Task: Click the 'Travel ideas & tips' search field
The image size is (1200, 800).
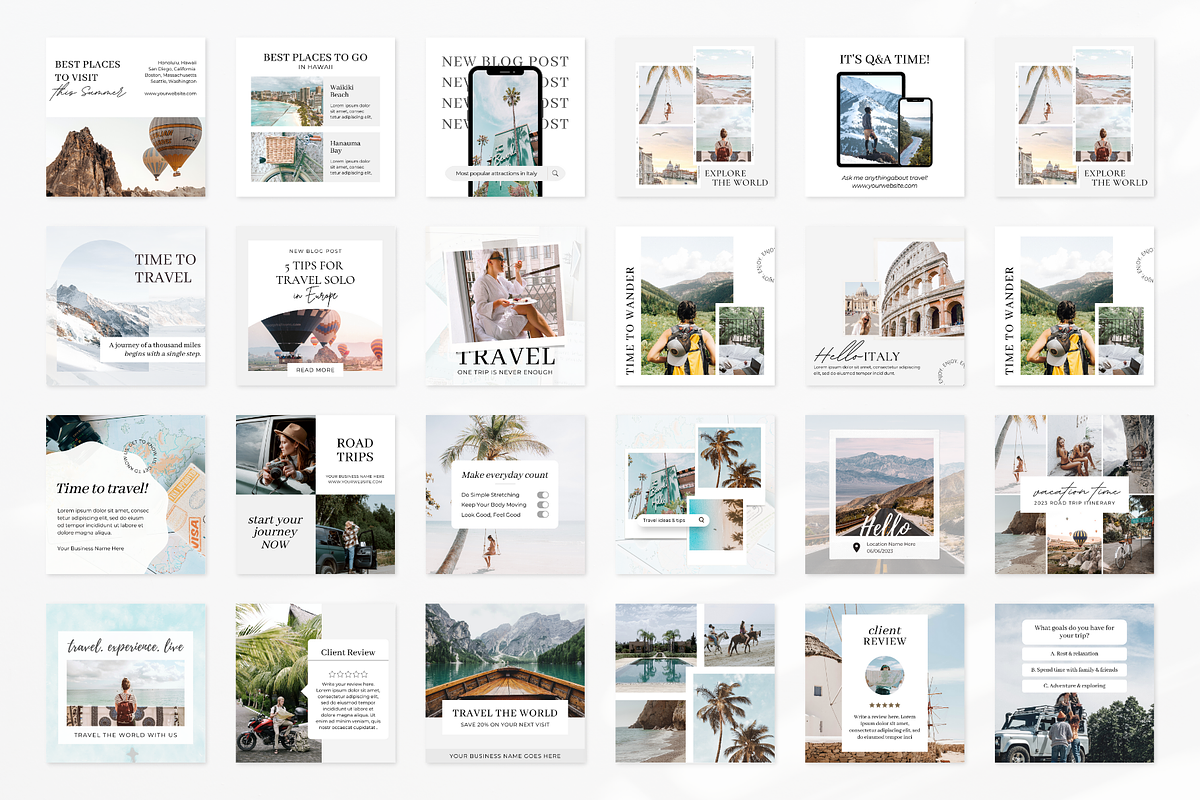Action: [673, 520]
